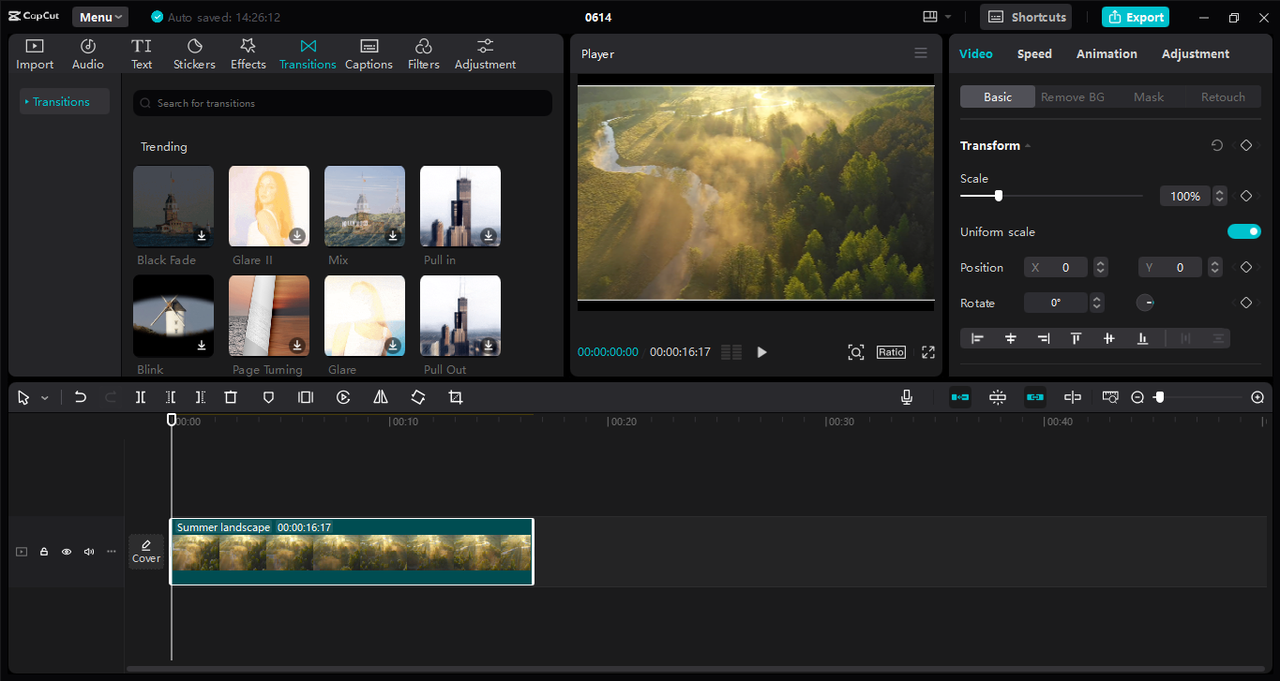1280x681 pixels.
Task: Click the Cover edit button
Action: tap(146, 551)
